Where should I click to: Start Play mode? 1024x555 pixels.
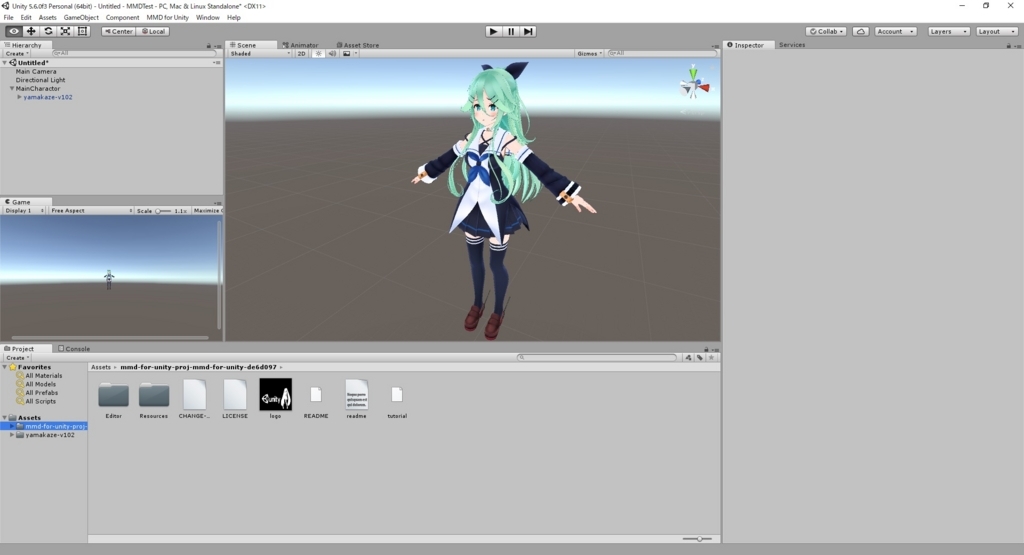(x=493, y=31)
